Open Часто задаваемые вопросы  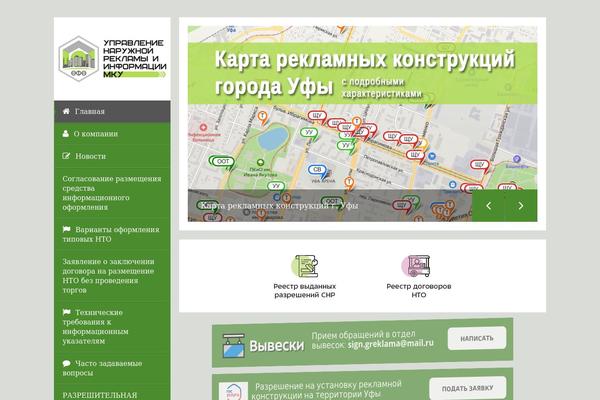tap(112, 368)
